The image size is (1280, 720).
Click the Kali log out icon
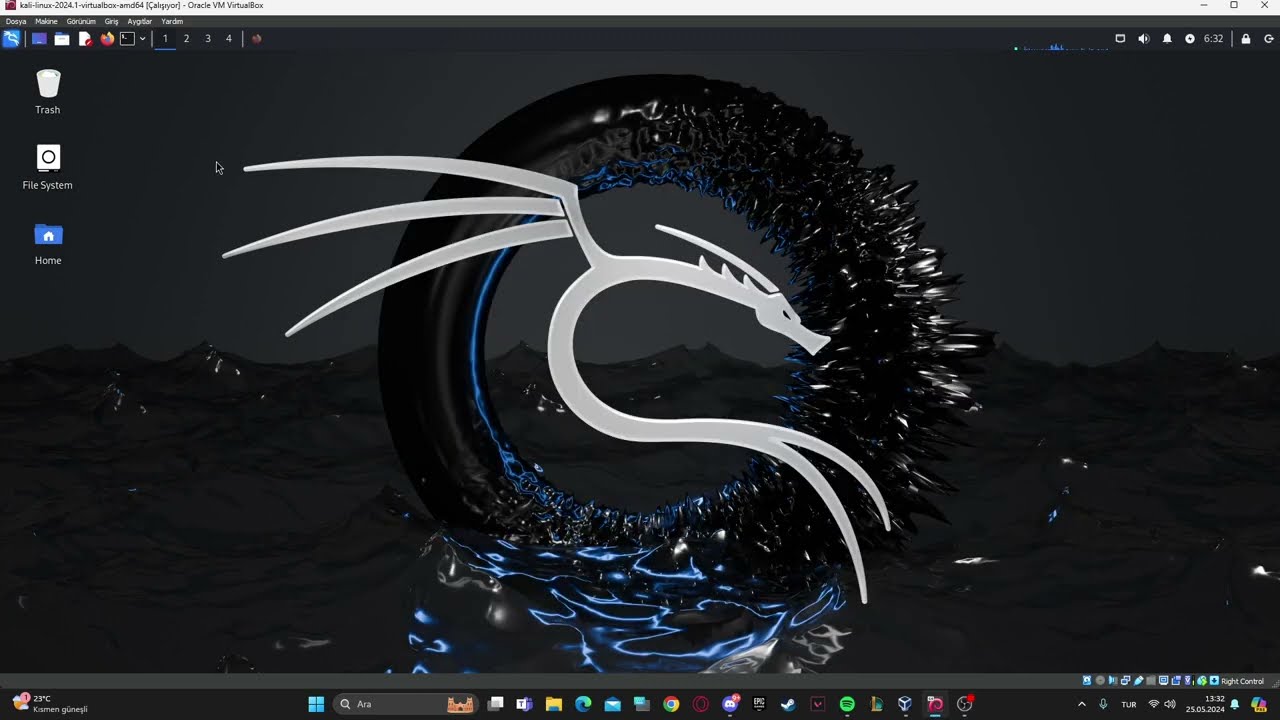point(1269,39)
